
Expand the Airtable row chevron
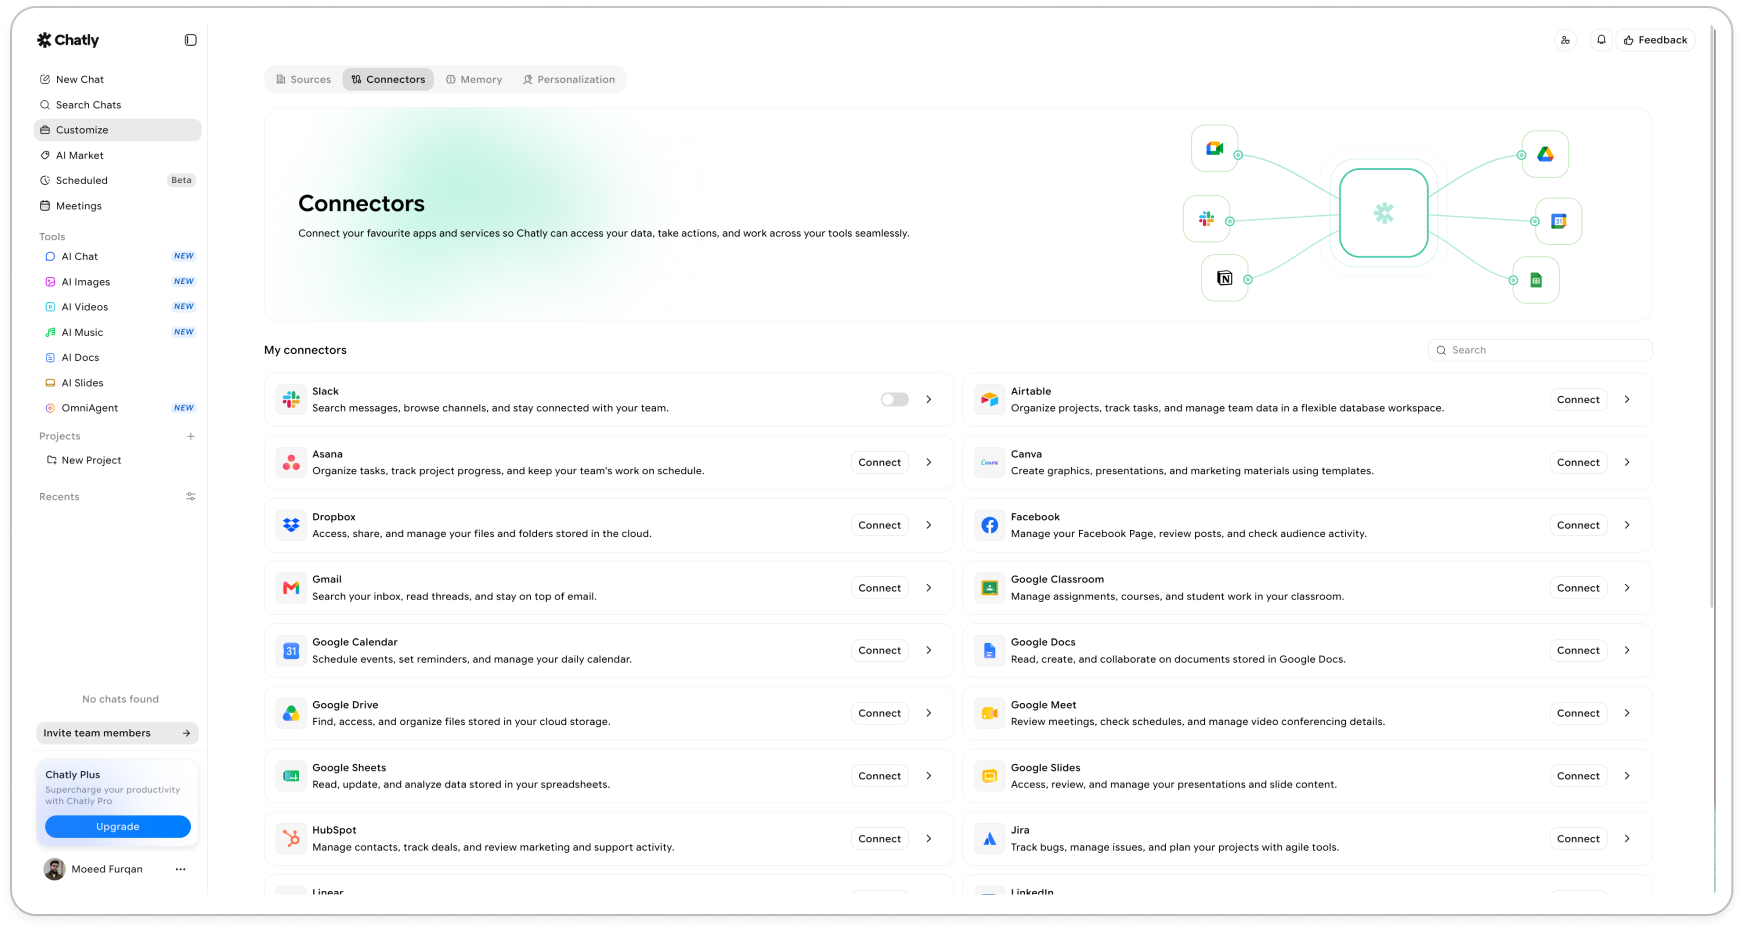pos(1627,400)
